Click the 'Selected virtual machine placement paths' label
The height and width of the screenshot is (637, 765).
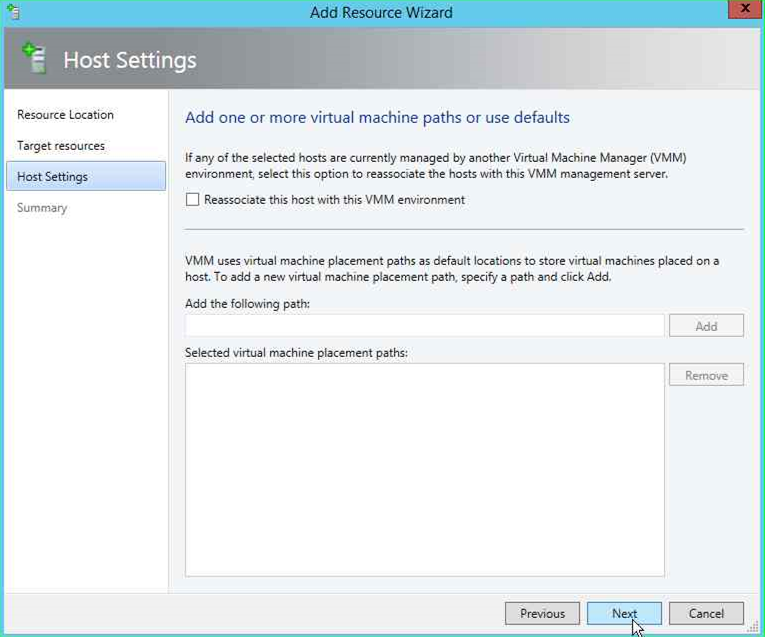(x=296, y=353)
